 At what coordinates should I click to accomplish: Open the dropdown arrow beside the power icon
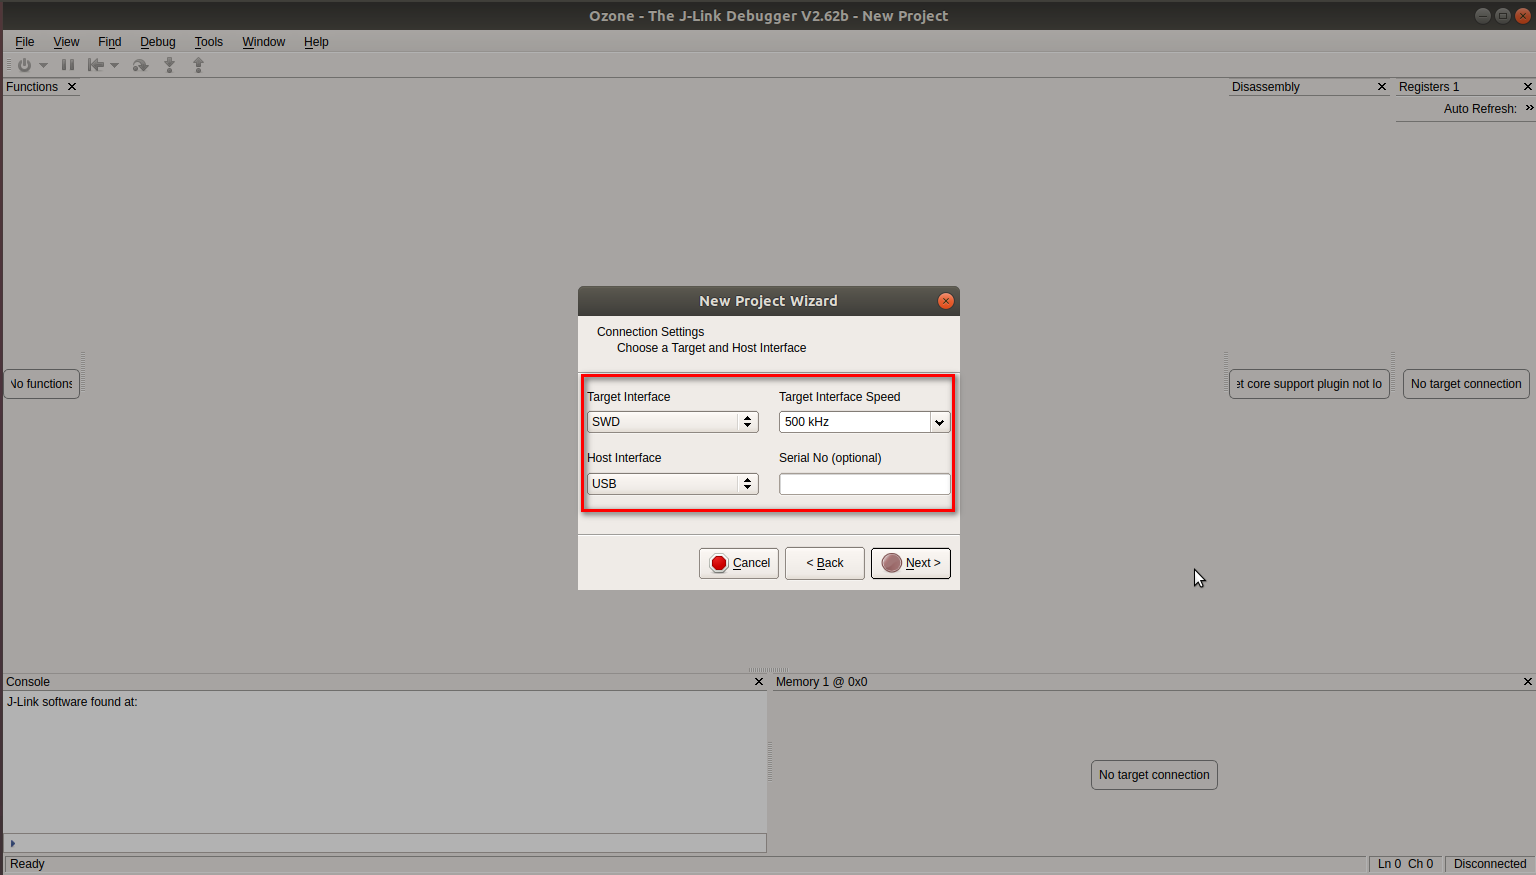(x=43, y=66)
